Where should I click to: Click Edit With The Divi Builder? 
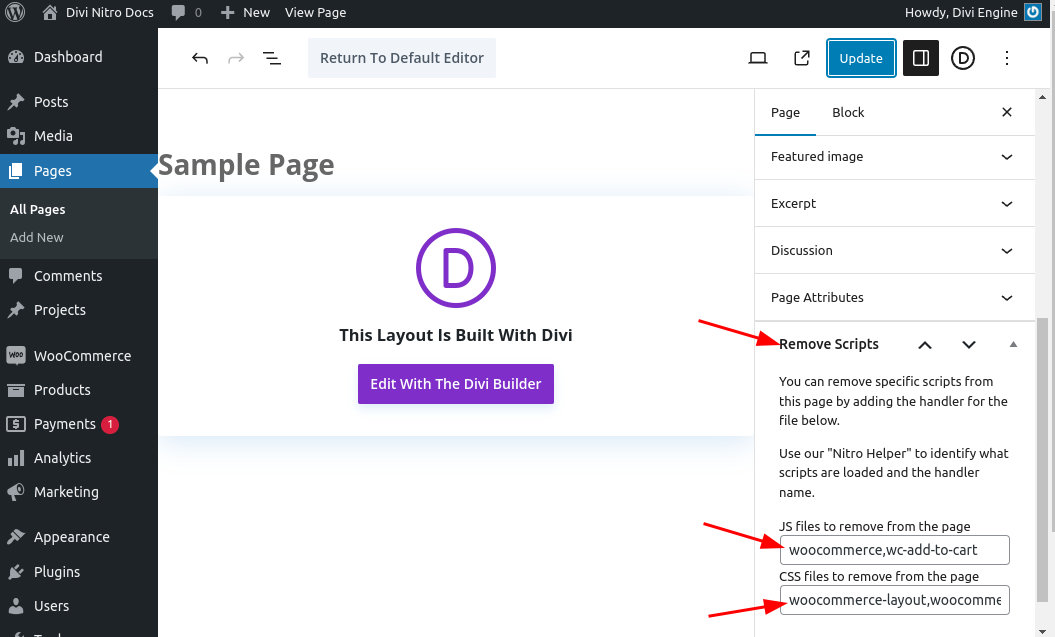(x=456, y=384)
